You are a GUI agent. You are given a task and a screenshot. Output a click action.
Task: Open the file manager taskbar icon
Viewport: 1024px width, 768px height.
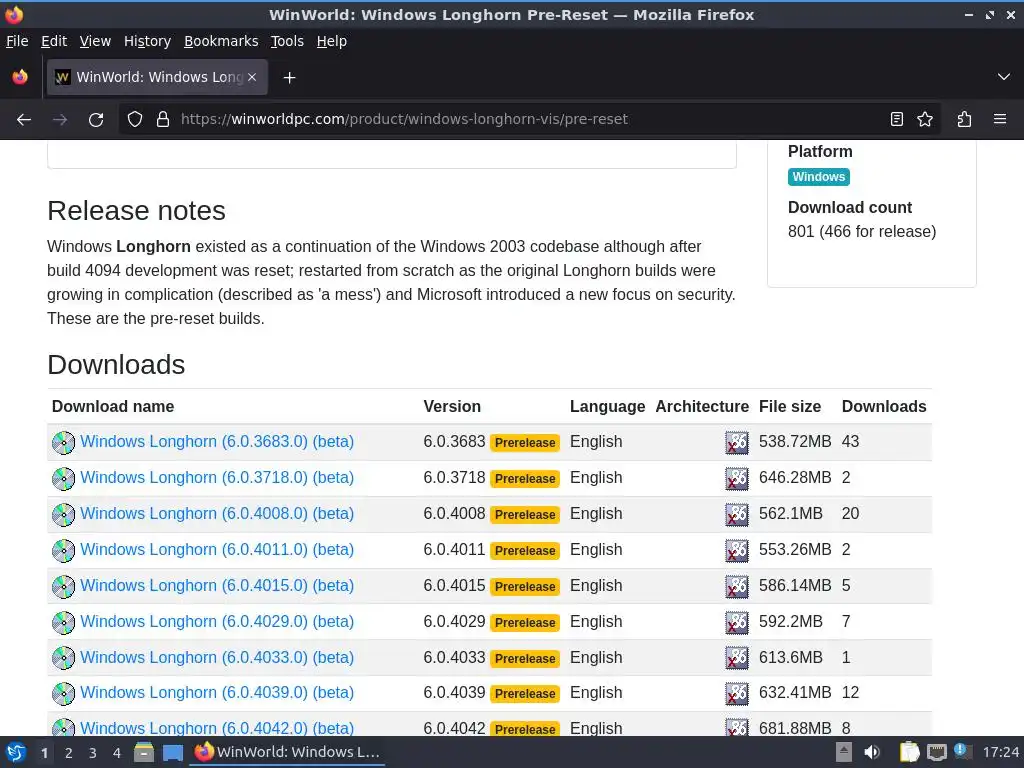(x=144, y=752)
